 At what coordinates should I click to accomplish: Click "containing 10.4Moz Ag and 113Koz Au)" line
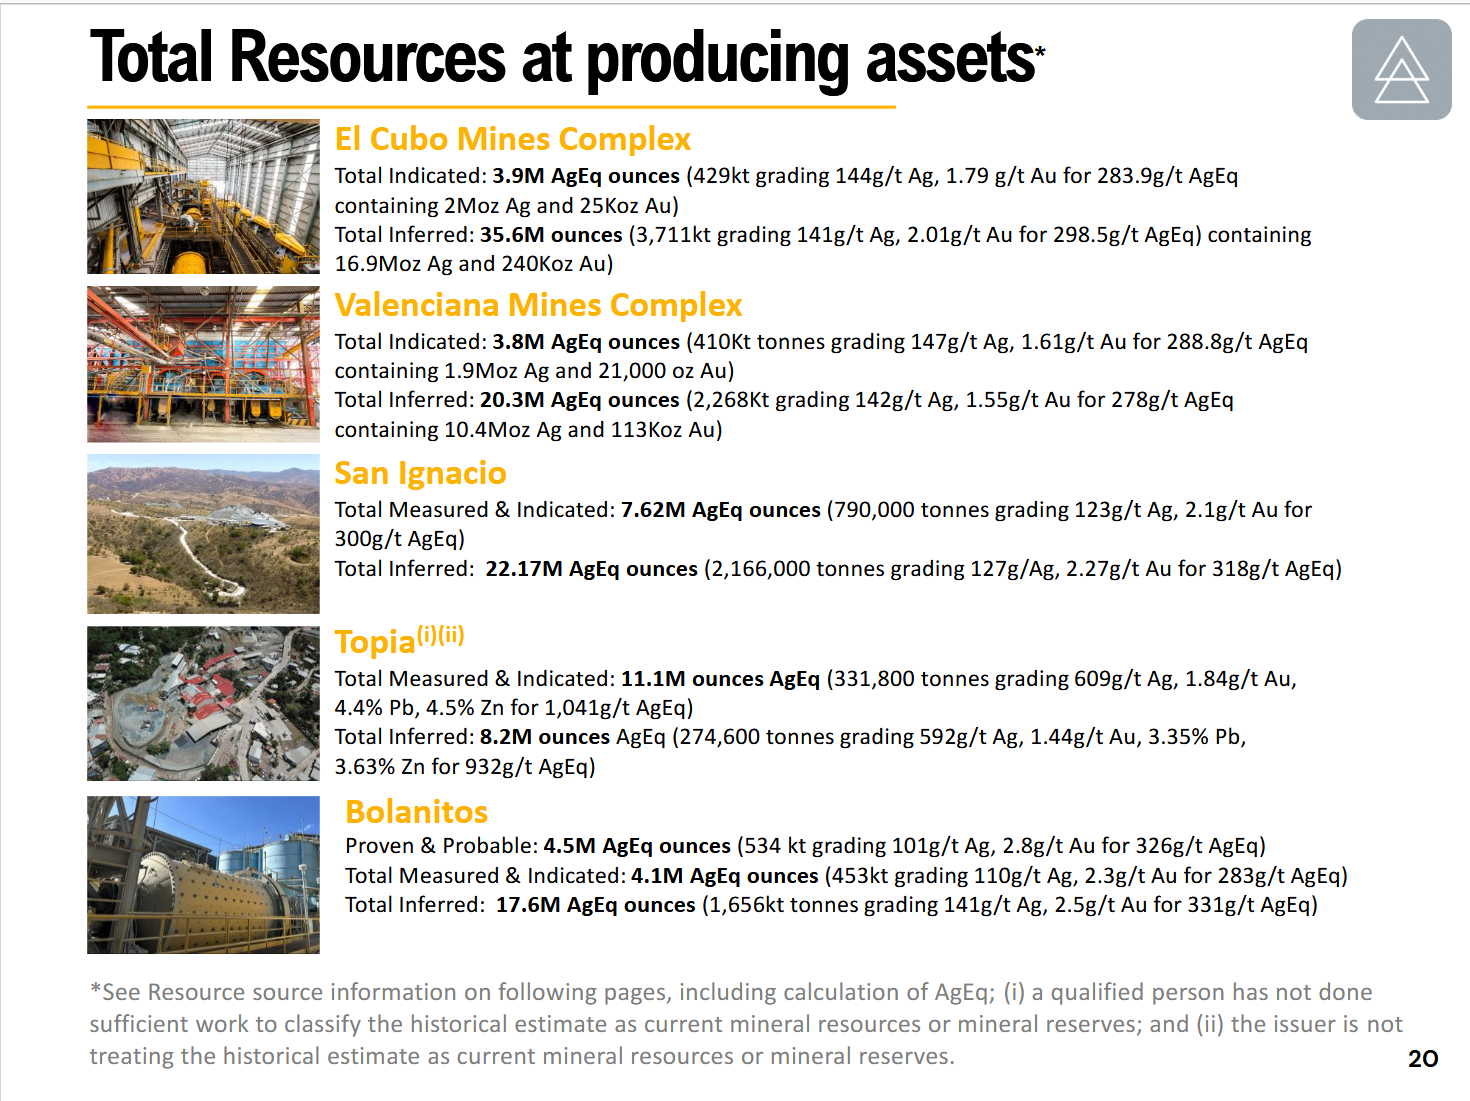click(x=528, y=430)
